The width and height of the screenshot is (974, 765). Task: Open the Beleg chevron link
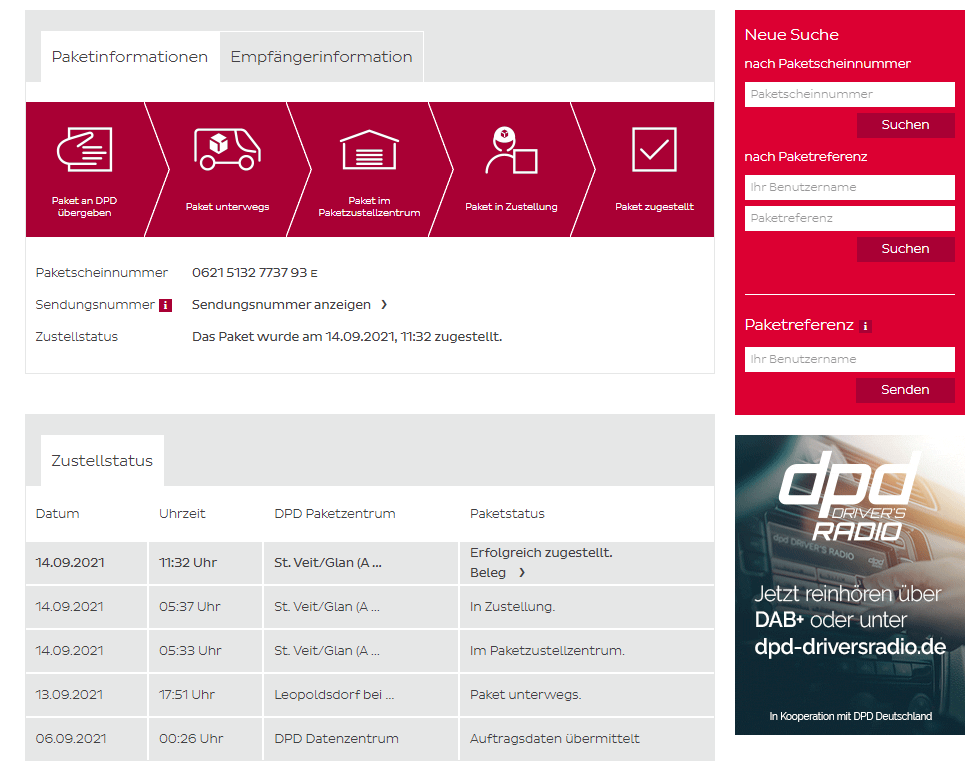(x=521, y=573)
